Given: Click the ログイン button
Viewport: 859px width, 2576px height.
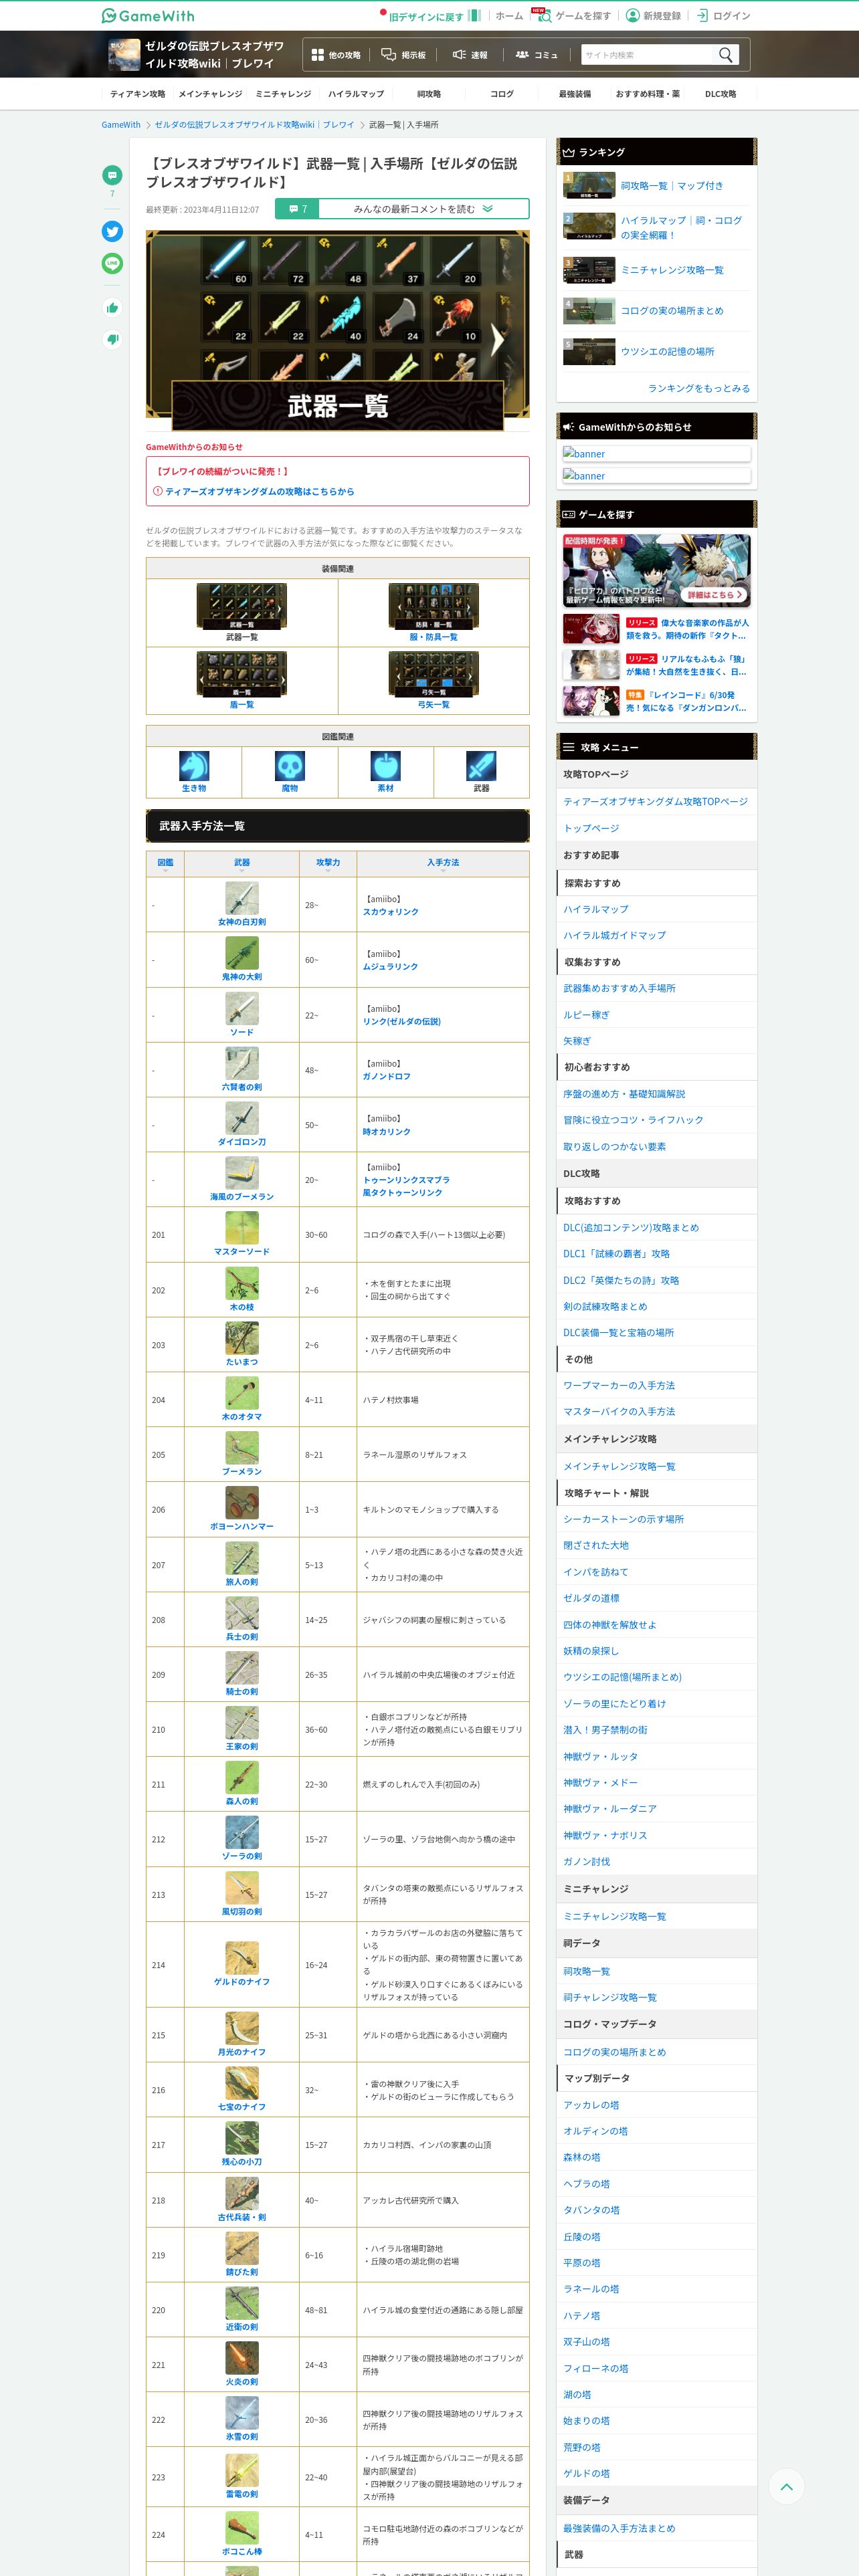Looking at the screenshot, I should click(x=723, y=16).
